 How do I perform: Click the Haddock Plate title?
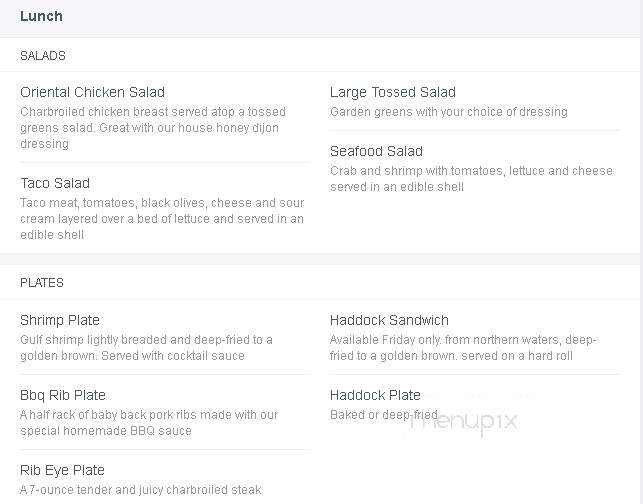[x=375, y=395]
